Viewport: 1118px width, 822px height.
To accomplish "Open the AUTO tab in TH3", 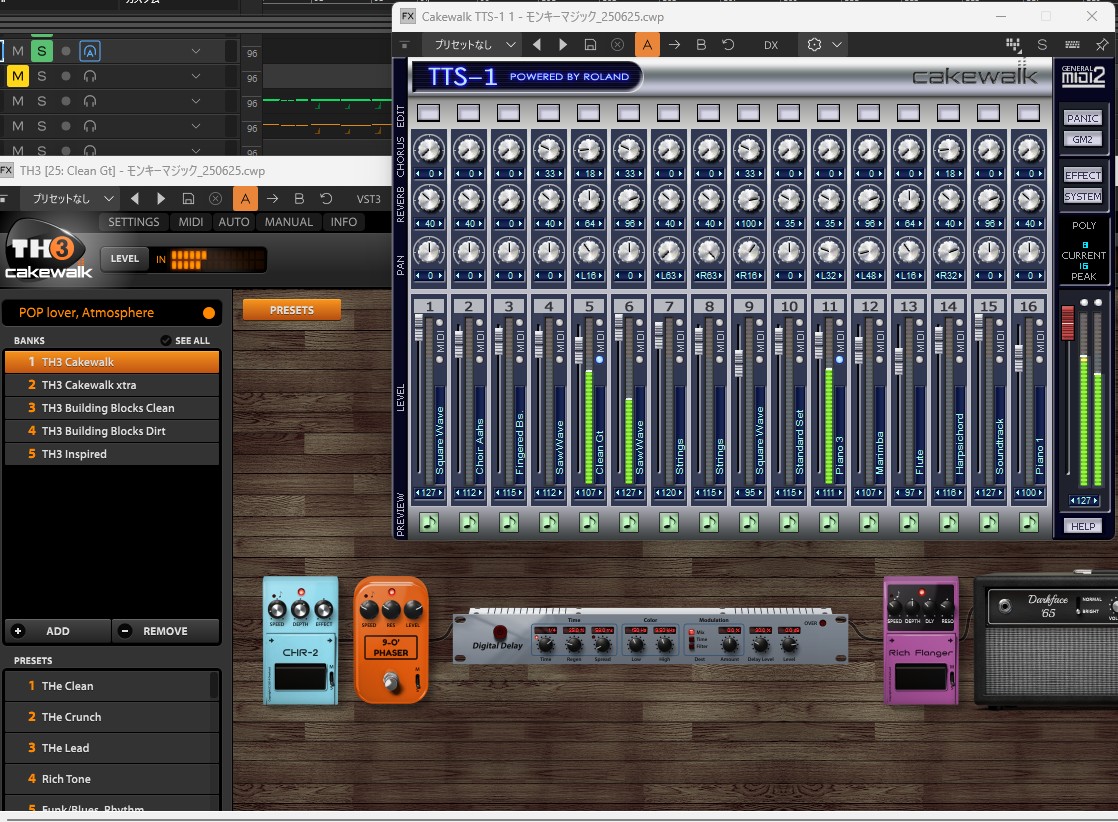I will point(234,222).
